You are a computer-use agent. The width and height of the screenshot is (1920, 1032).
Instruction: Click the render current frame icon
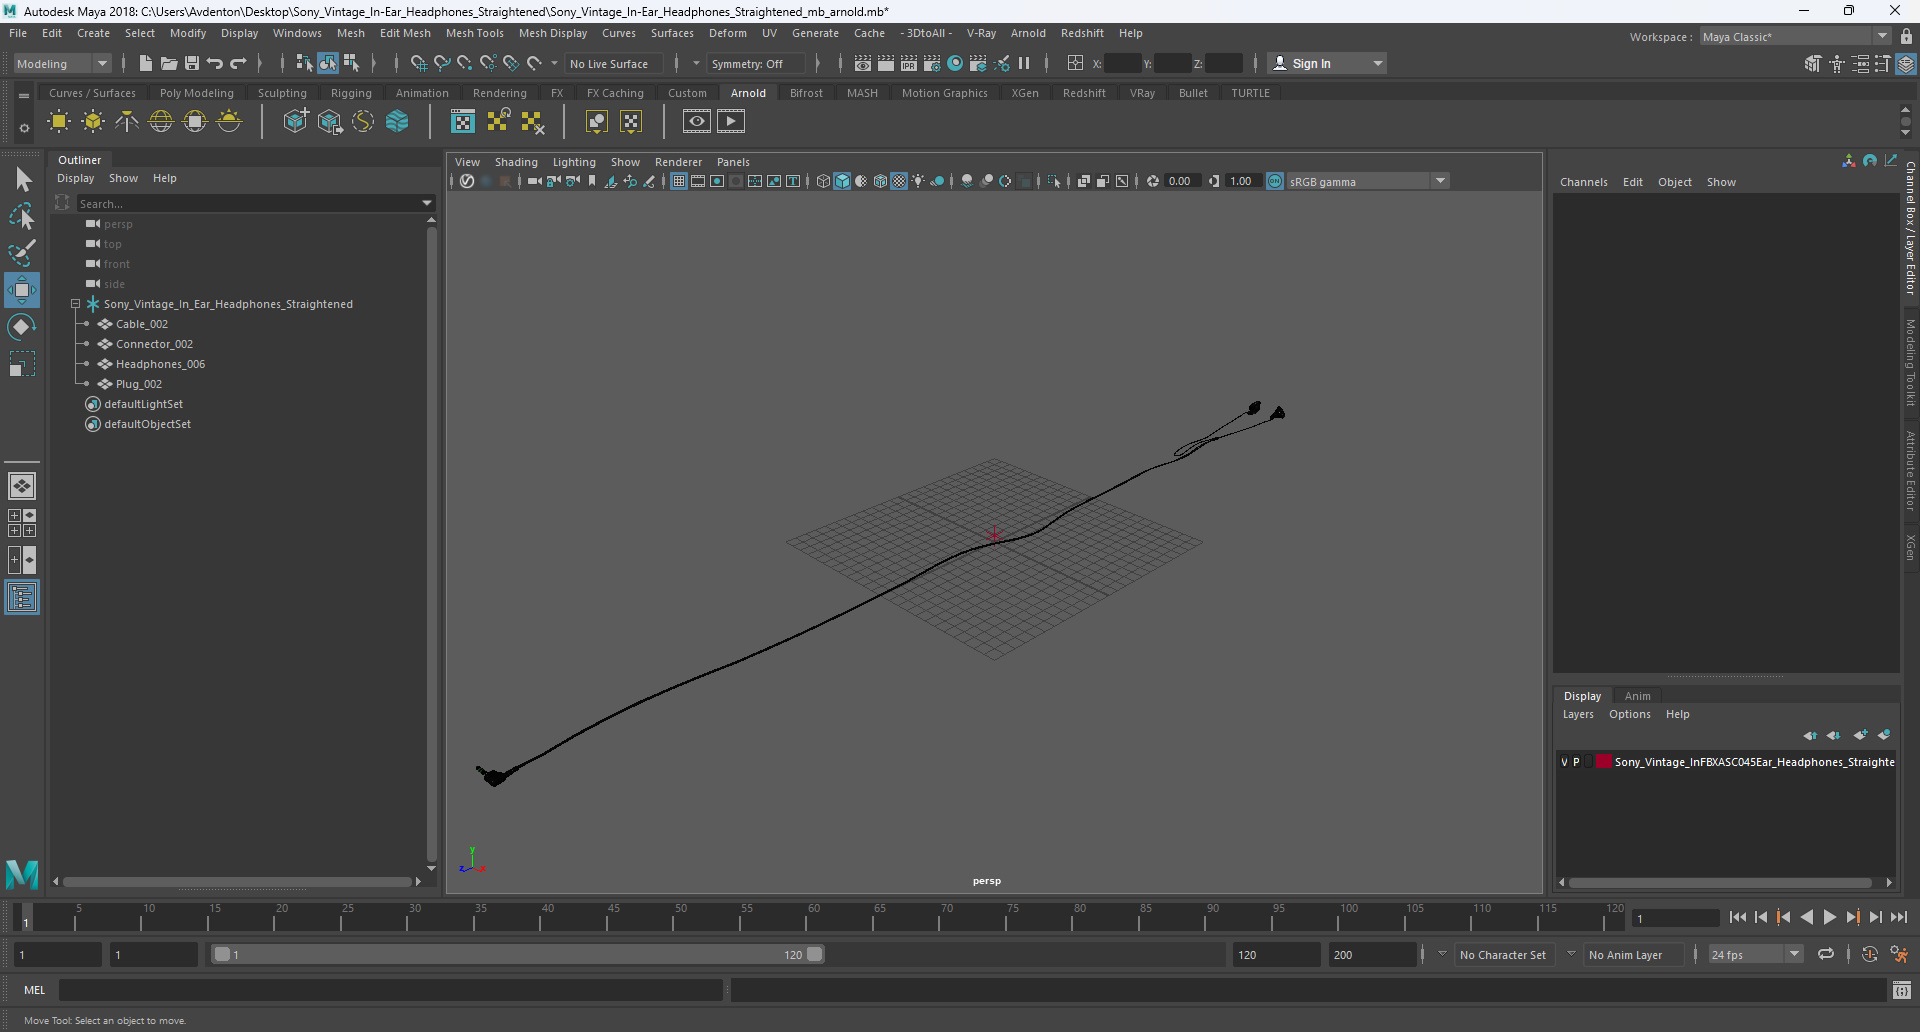coord(886,63)
